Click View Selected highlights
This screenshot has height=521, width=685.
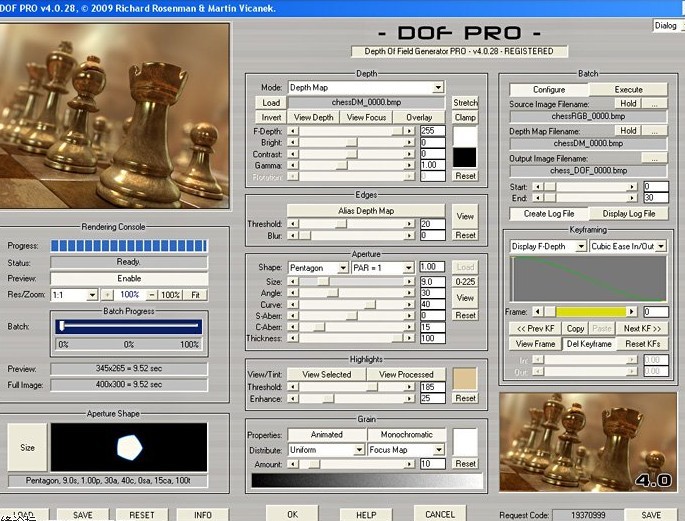click(x=326, y=374)
